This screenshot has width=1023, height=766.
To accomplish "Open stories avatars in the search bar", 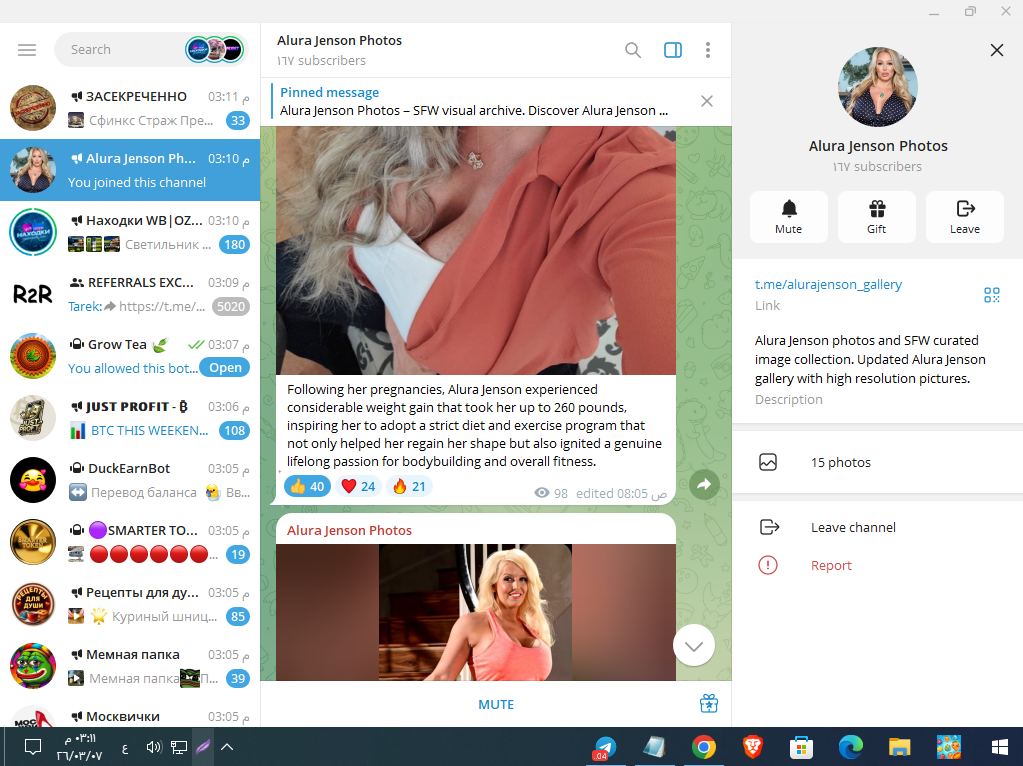I will [x=215, y=50].
